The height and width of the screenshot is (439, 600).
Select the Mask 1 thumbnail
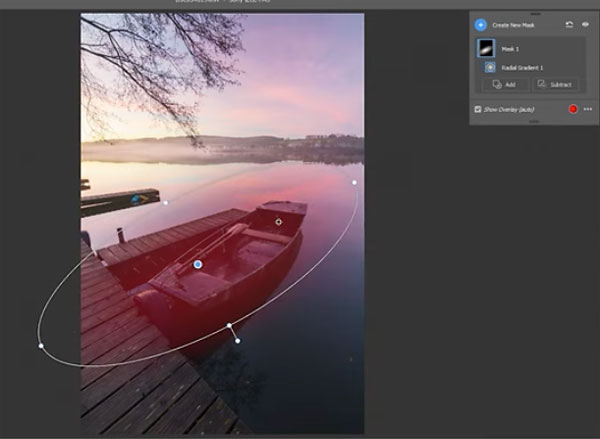point(486,48)
